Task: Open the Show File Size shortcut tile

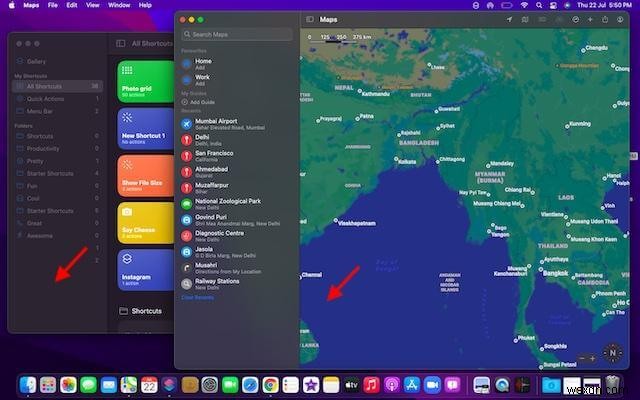Action: coord(146,176)
